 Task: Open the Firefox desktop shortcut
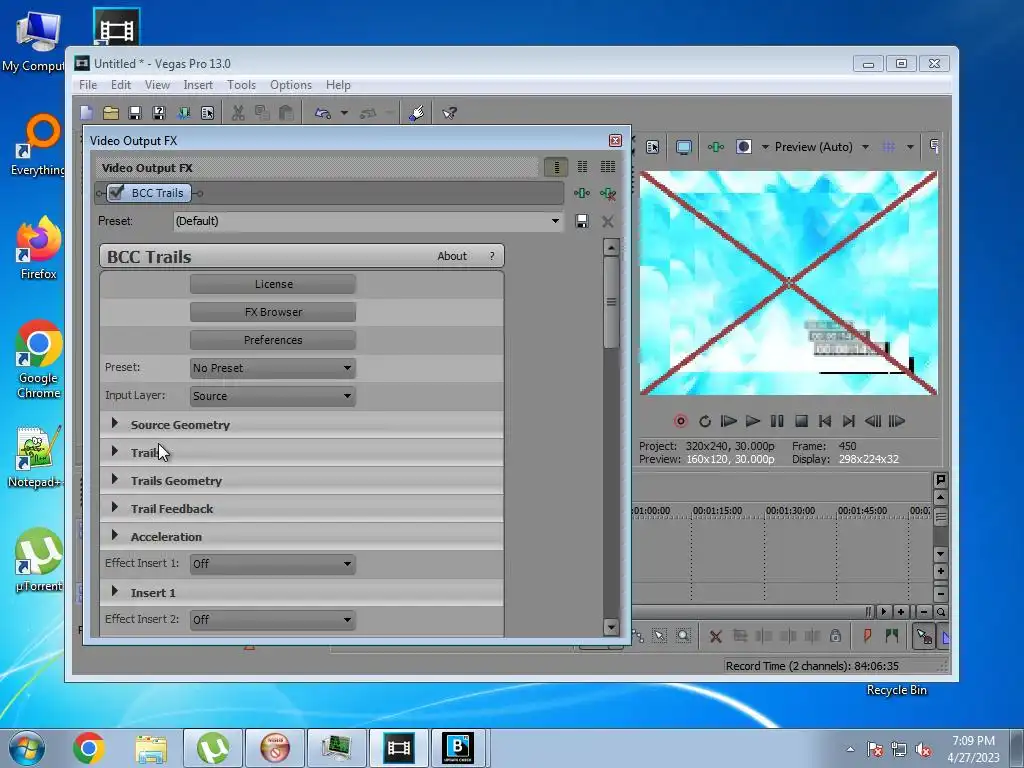tap(38, 248)
